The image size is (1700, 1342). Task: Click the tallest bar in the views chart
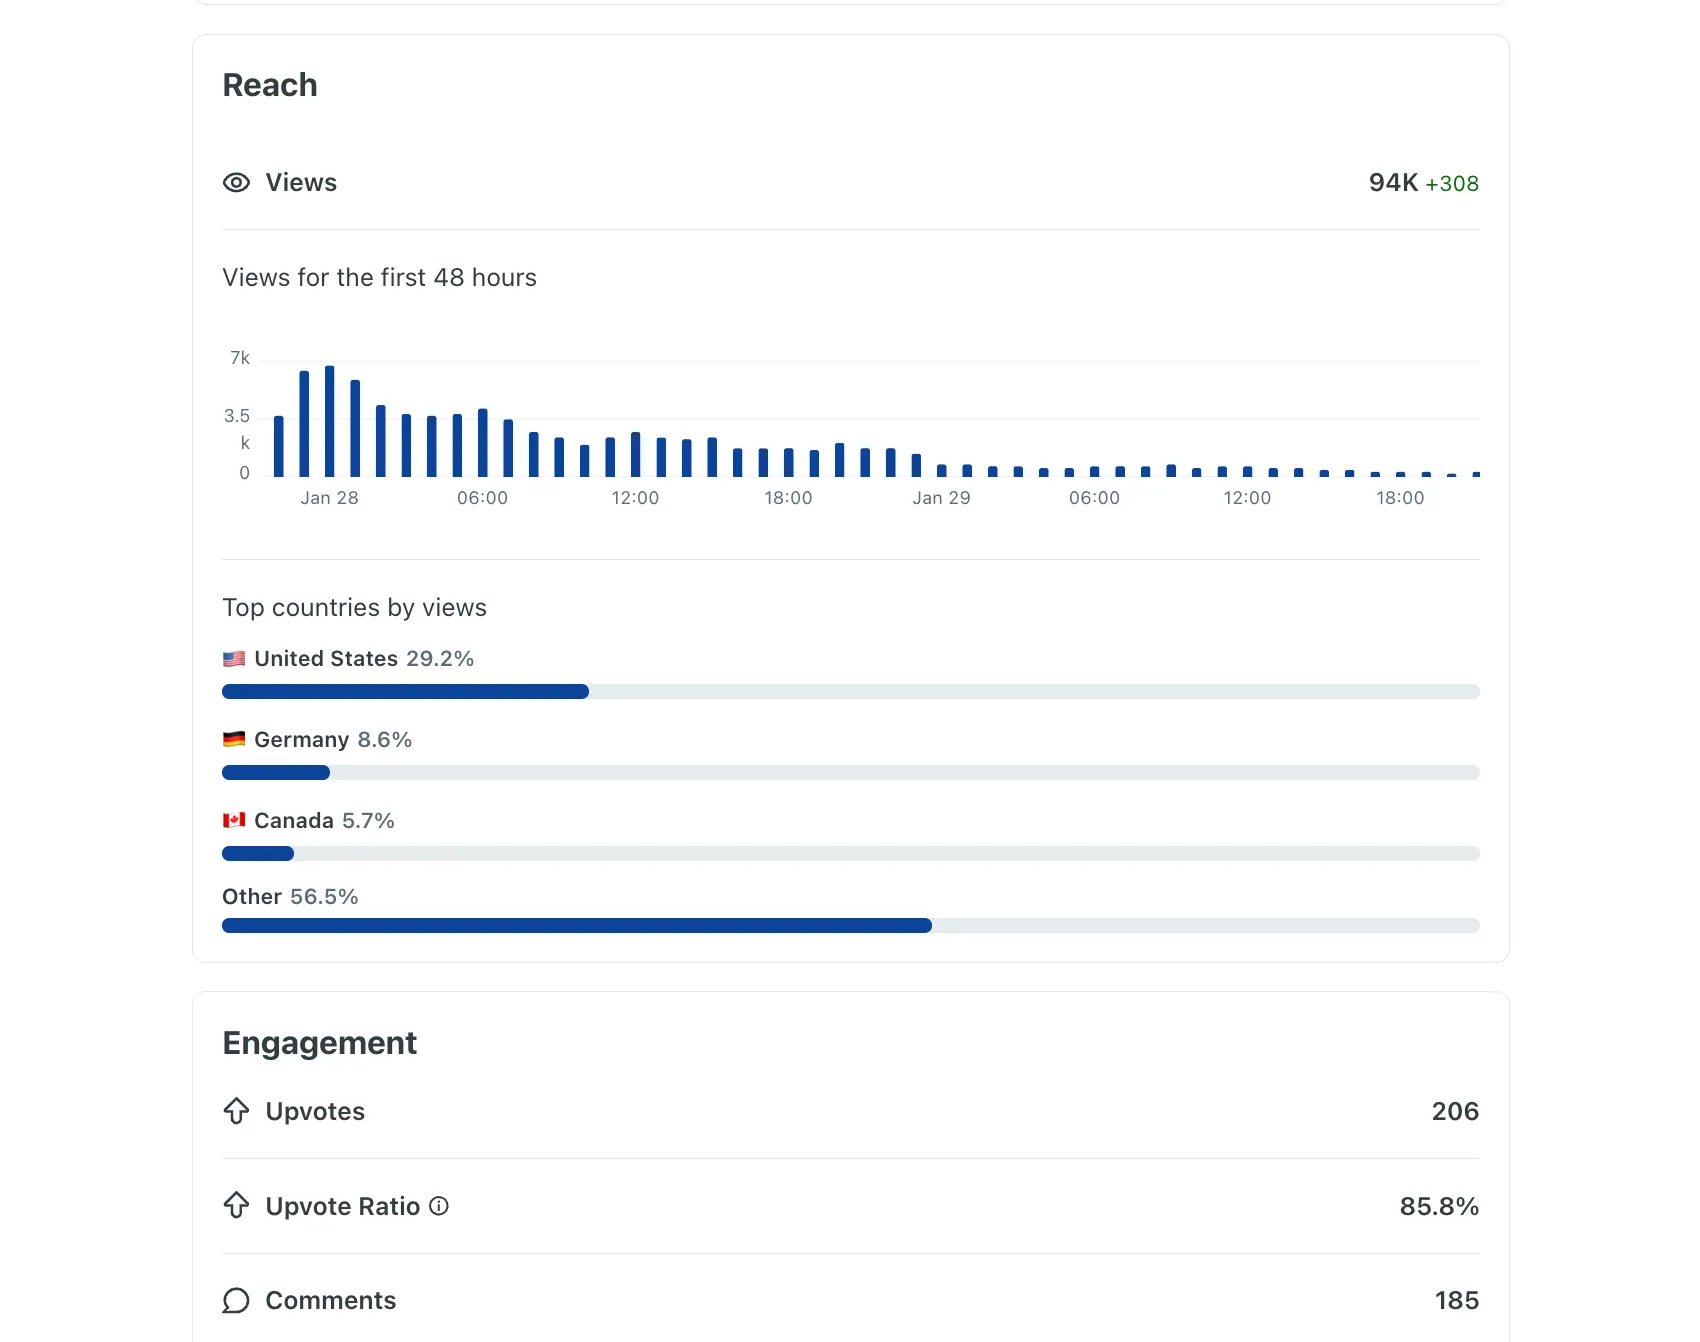click(x=330, y=421)
